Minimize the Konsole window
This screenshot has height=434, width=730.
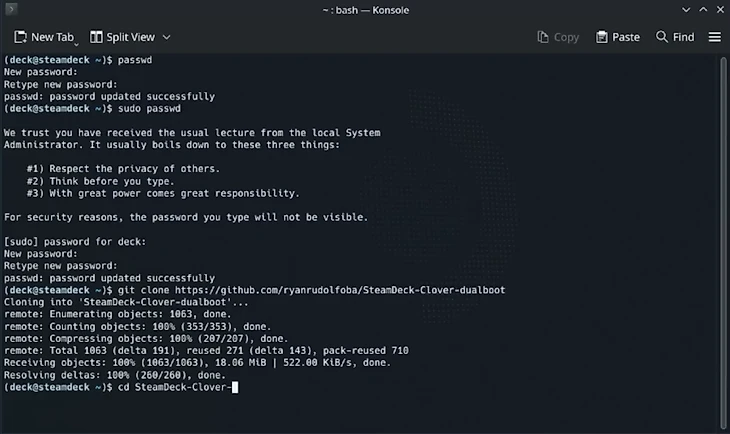coord(686,10)
